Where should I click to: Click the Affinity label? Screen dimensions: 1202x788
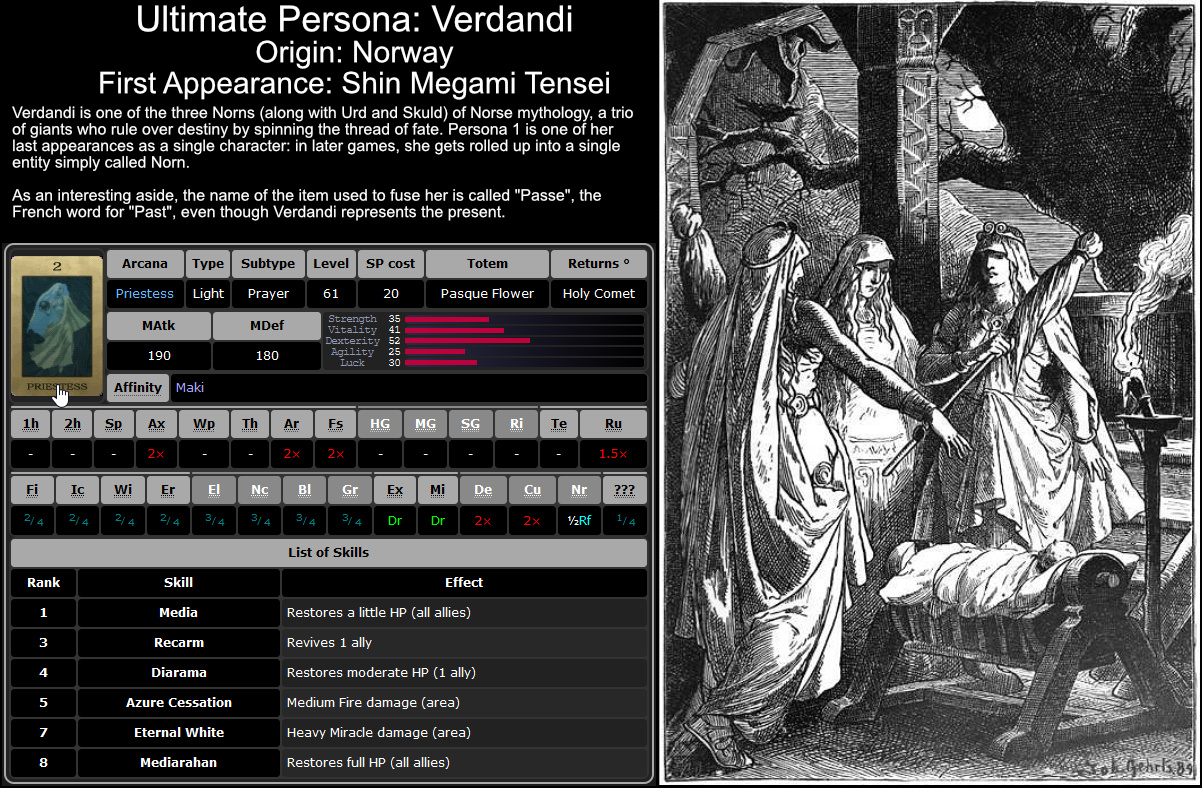(x=137, y=388)
